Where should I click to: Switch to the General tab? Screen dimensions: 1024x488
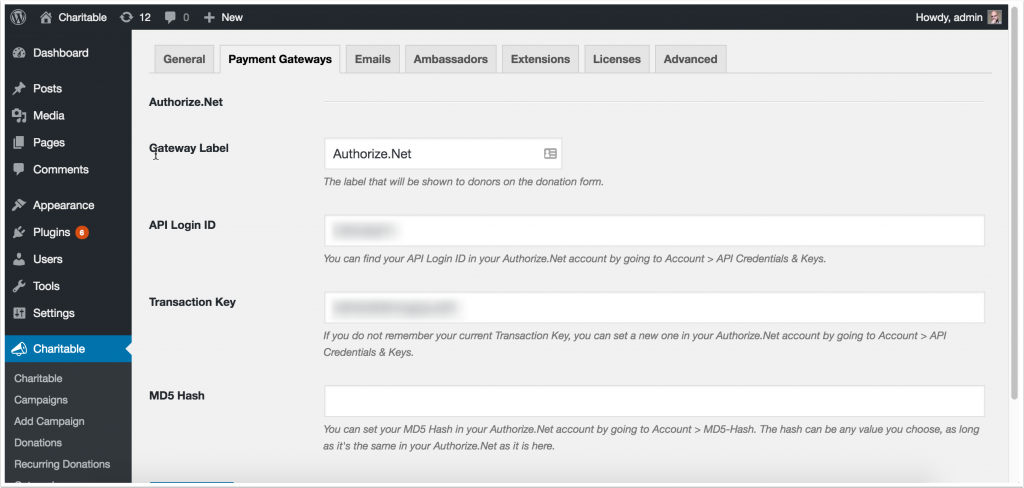coord(184,59)
